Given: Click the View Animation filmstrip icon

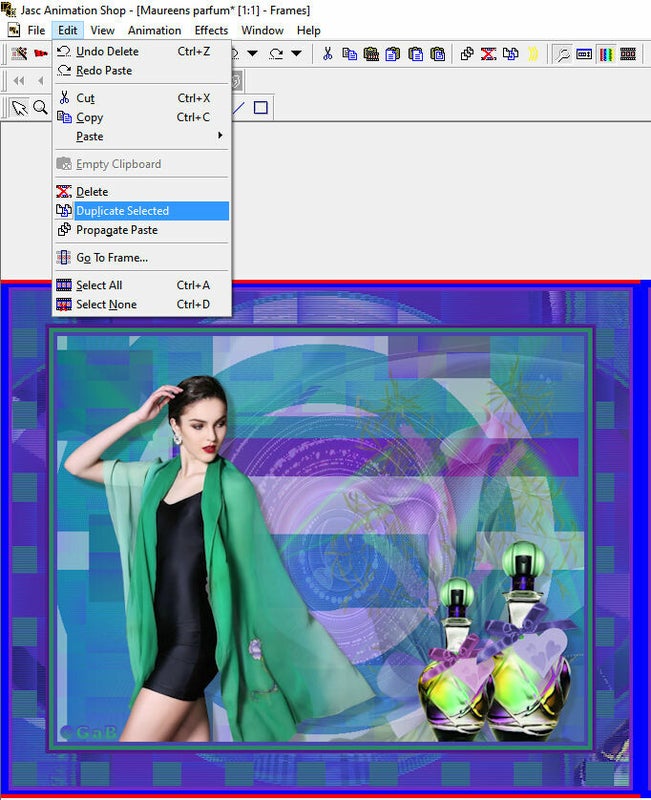Looking at the screenshot, I should (628, 54).
